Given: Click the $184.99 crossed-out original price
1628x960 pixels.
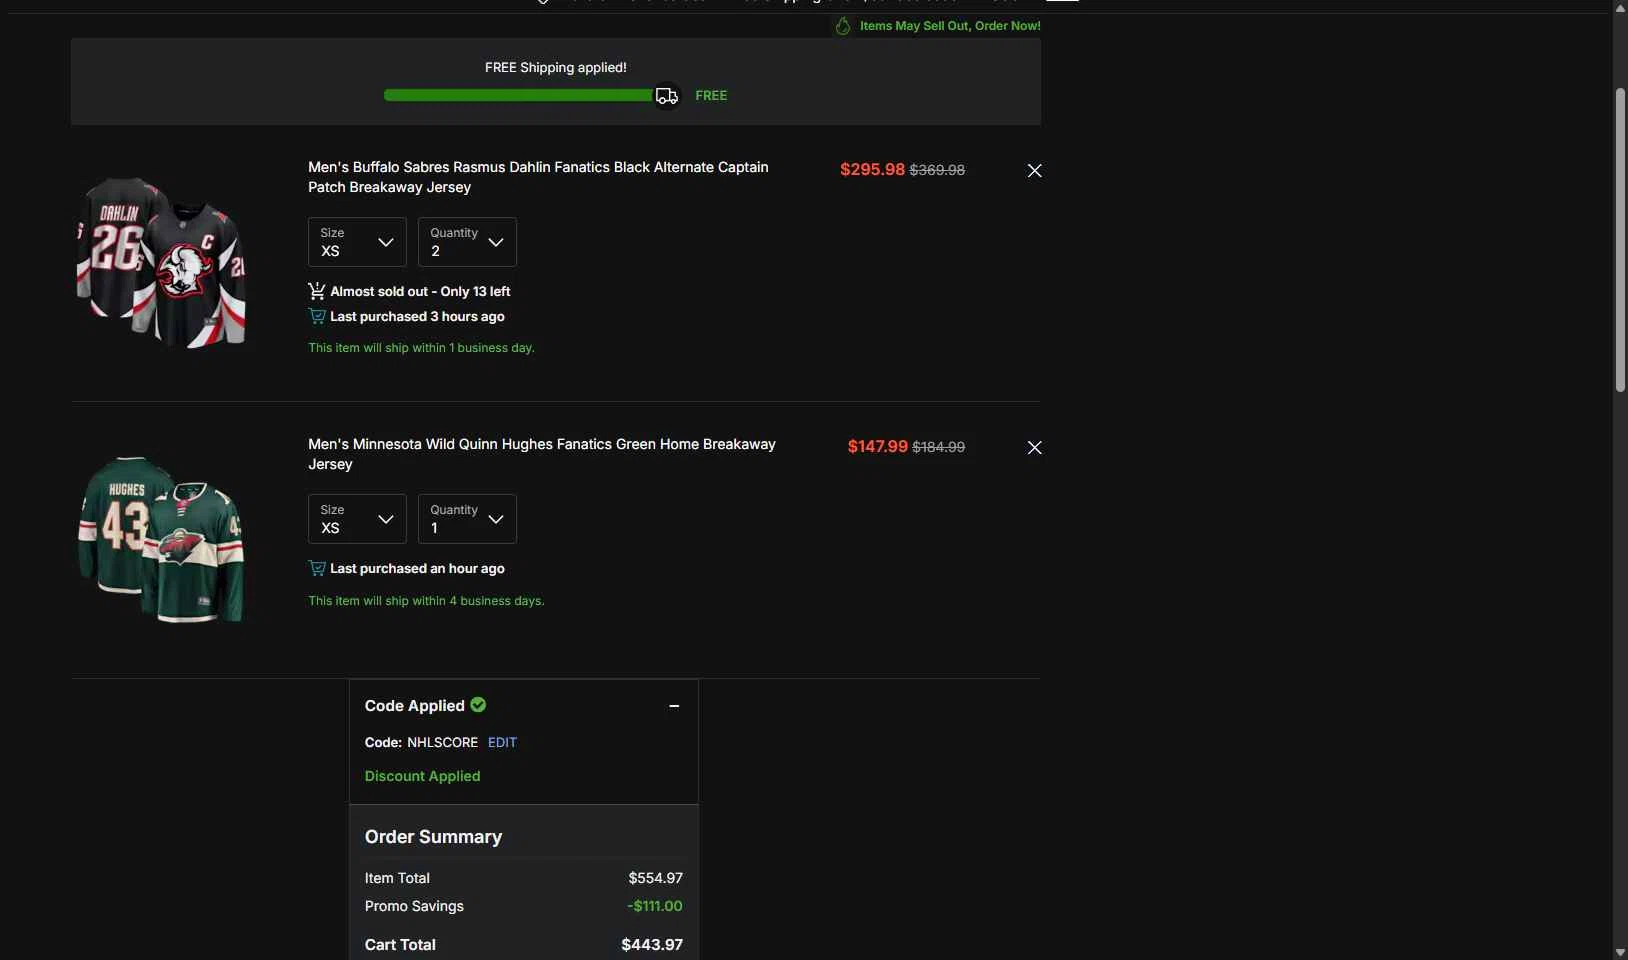Looking at the screenshot, I should (939, 447).
